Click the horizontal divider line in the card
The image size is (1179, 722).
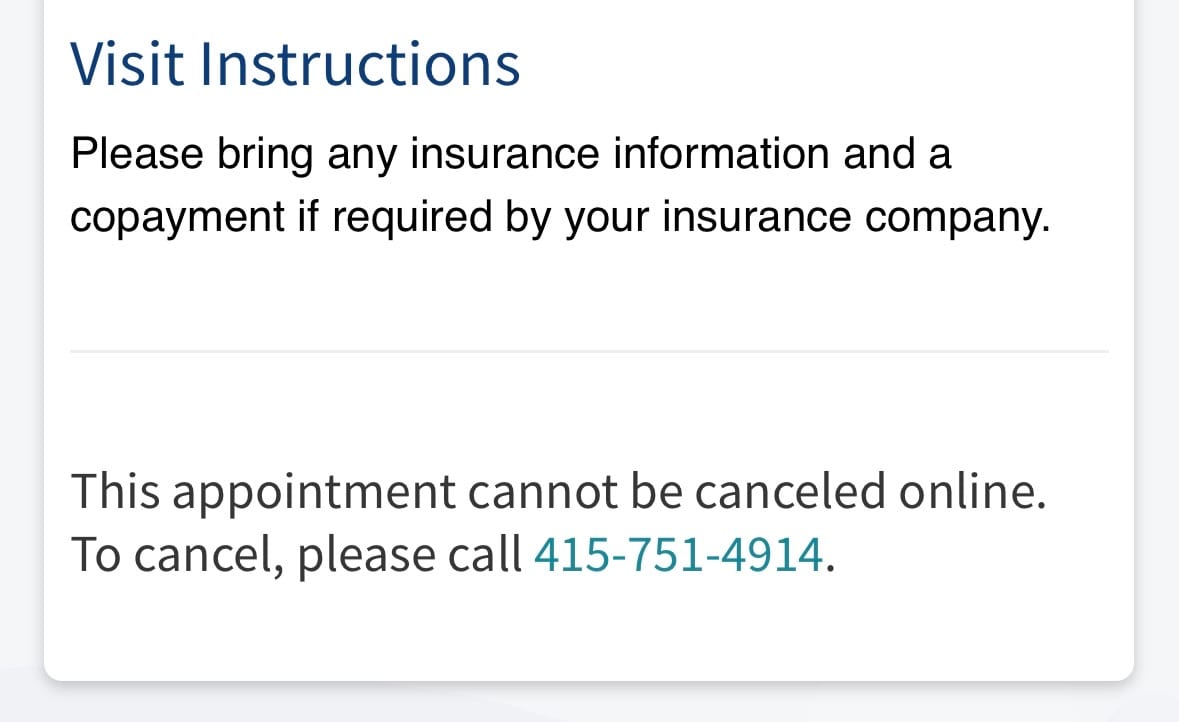pos(589,351)
